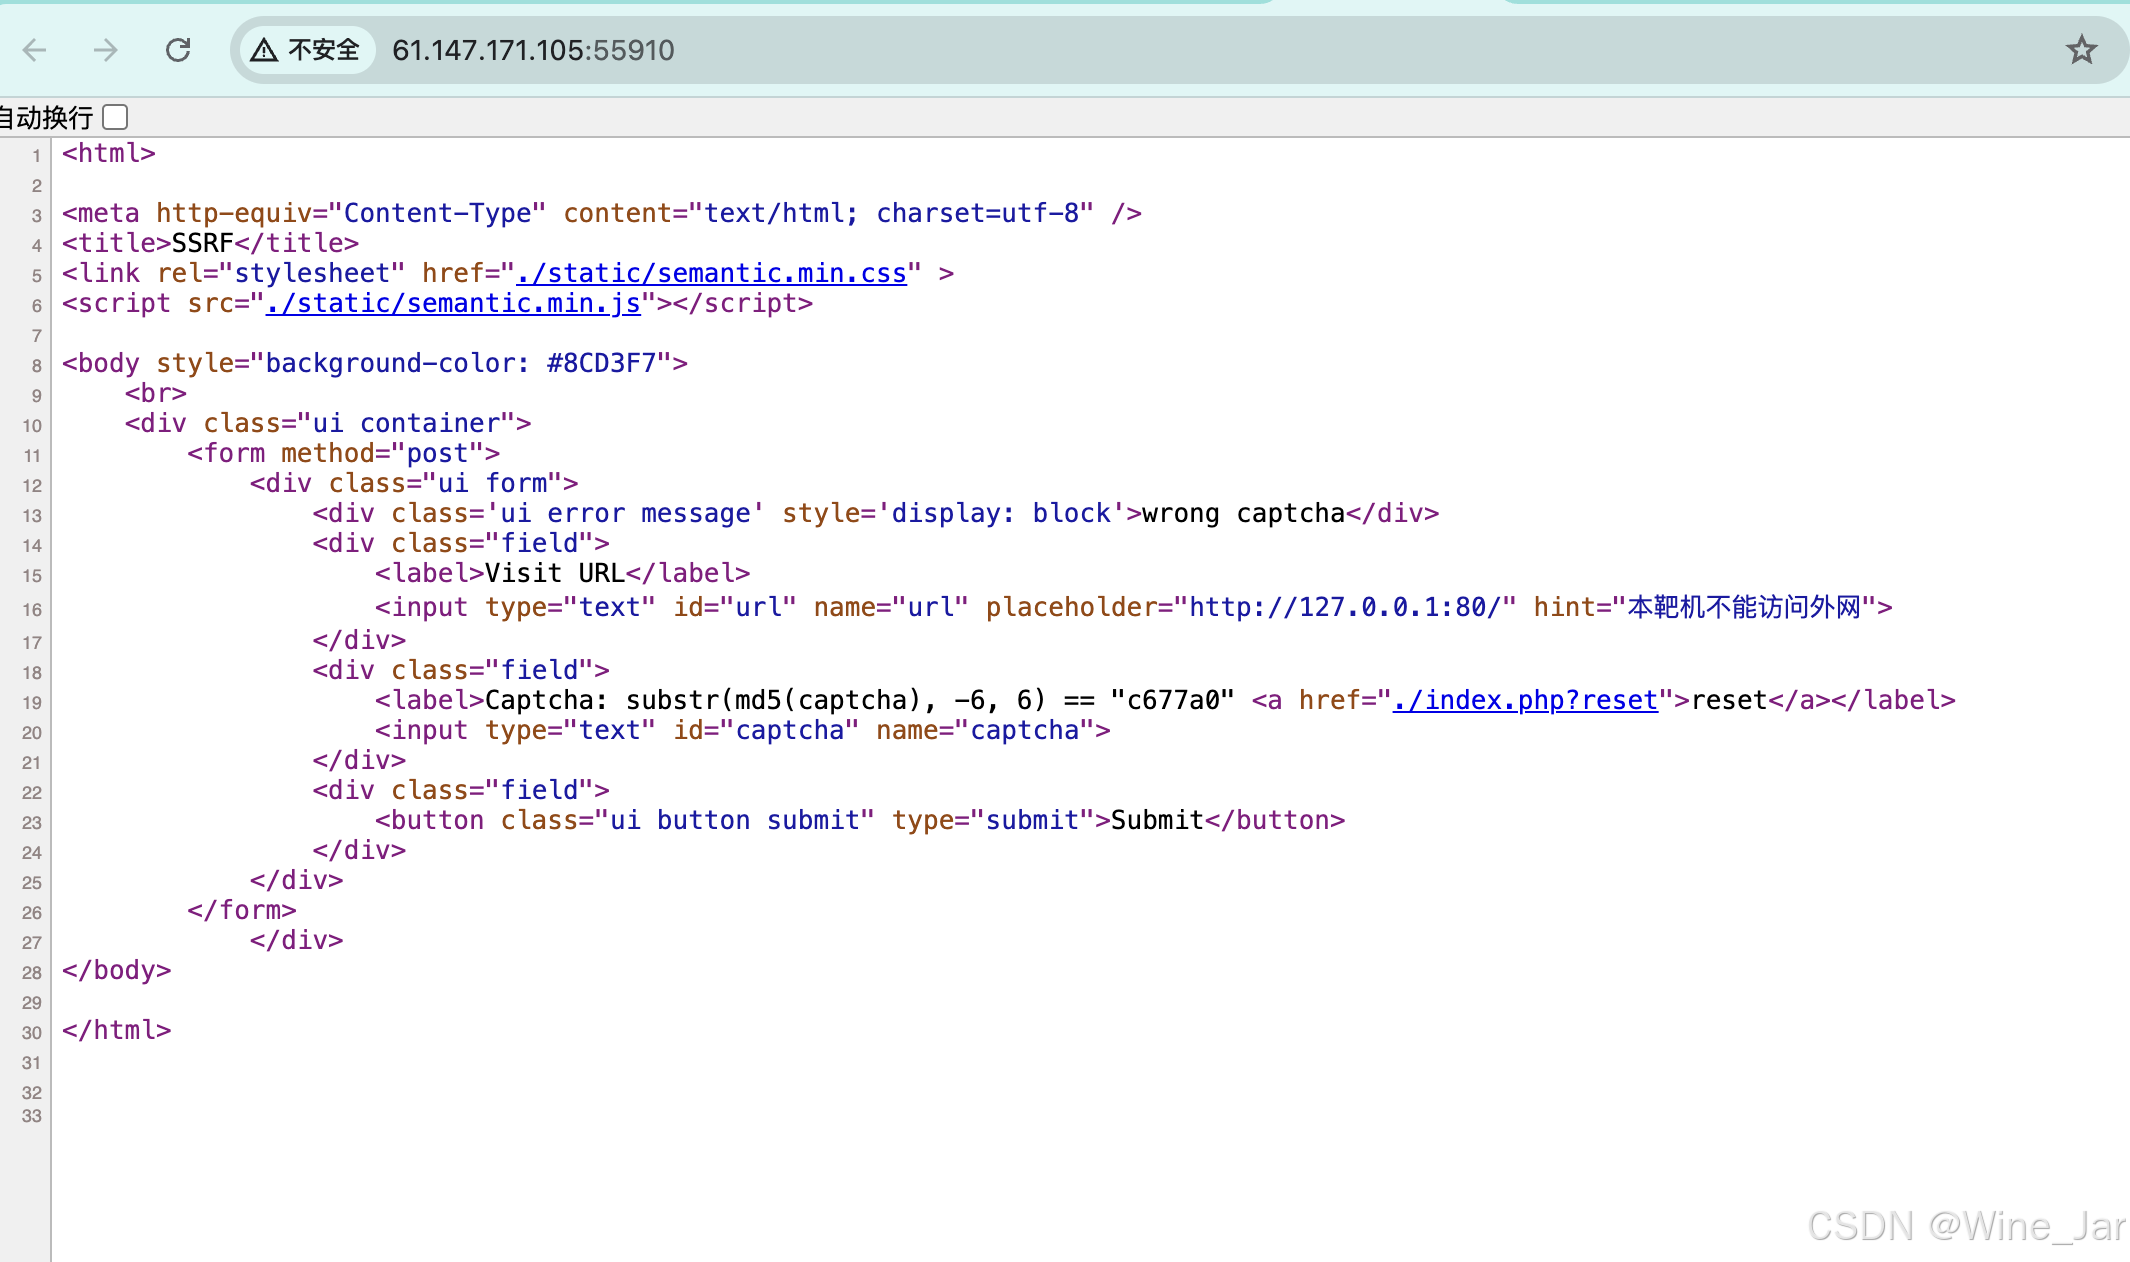Click the 'reset' anchor text on line 19
2130x1262 pixels.
coord(1729,700)
